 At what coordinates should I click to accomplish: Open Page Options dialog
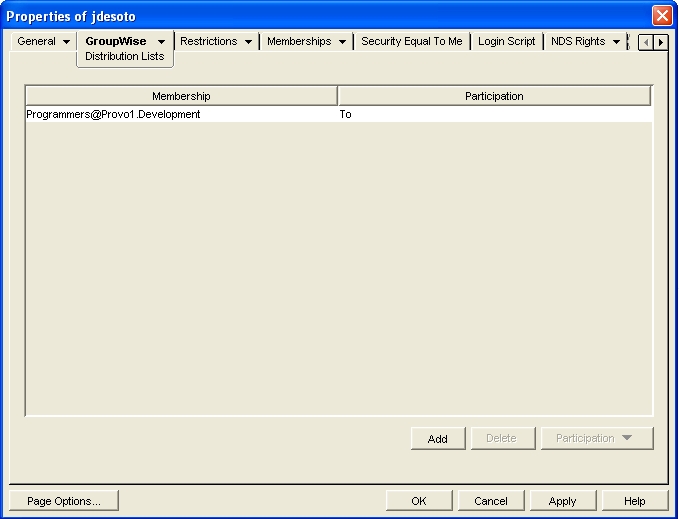64,501
